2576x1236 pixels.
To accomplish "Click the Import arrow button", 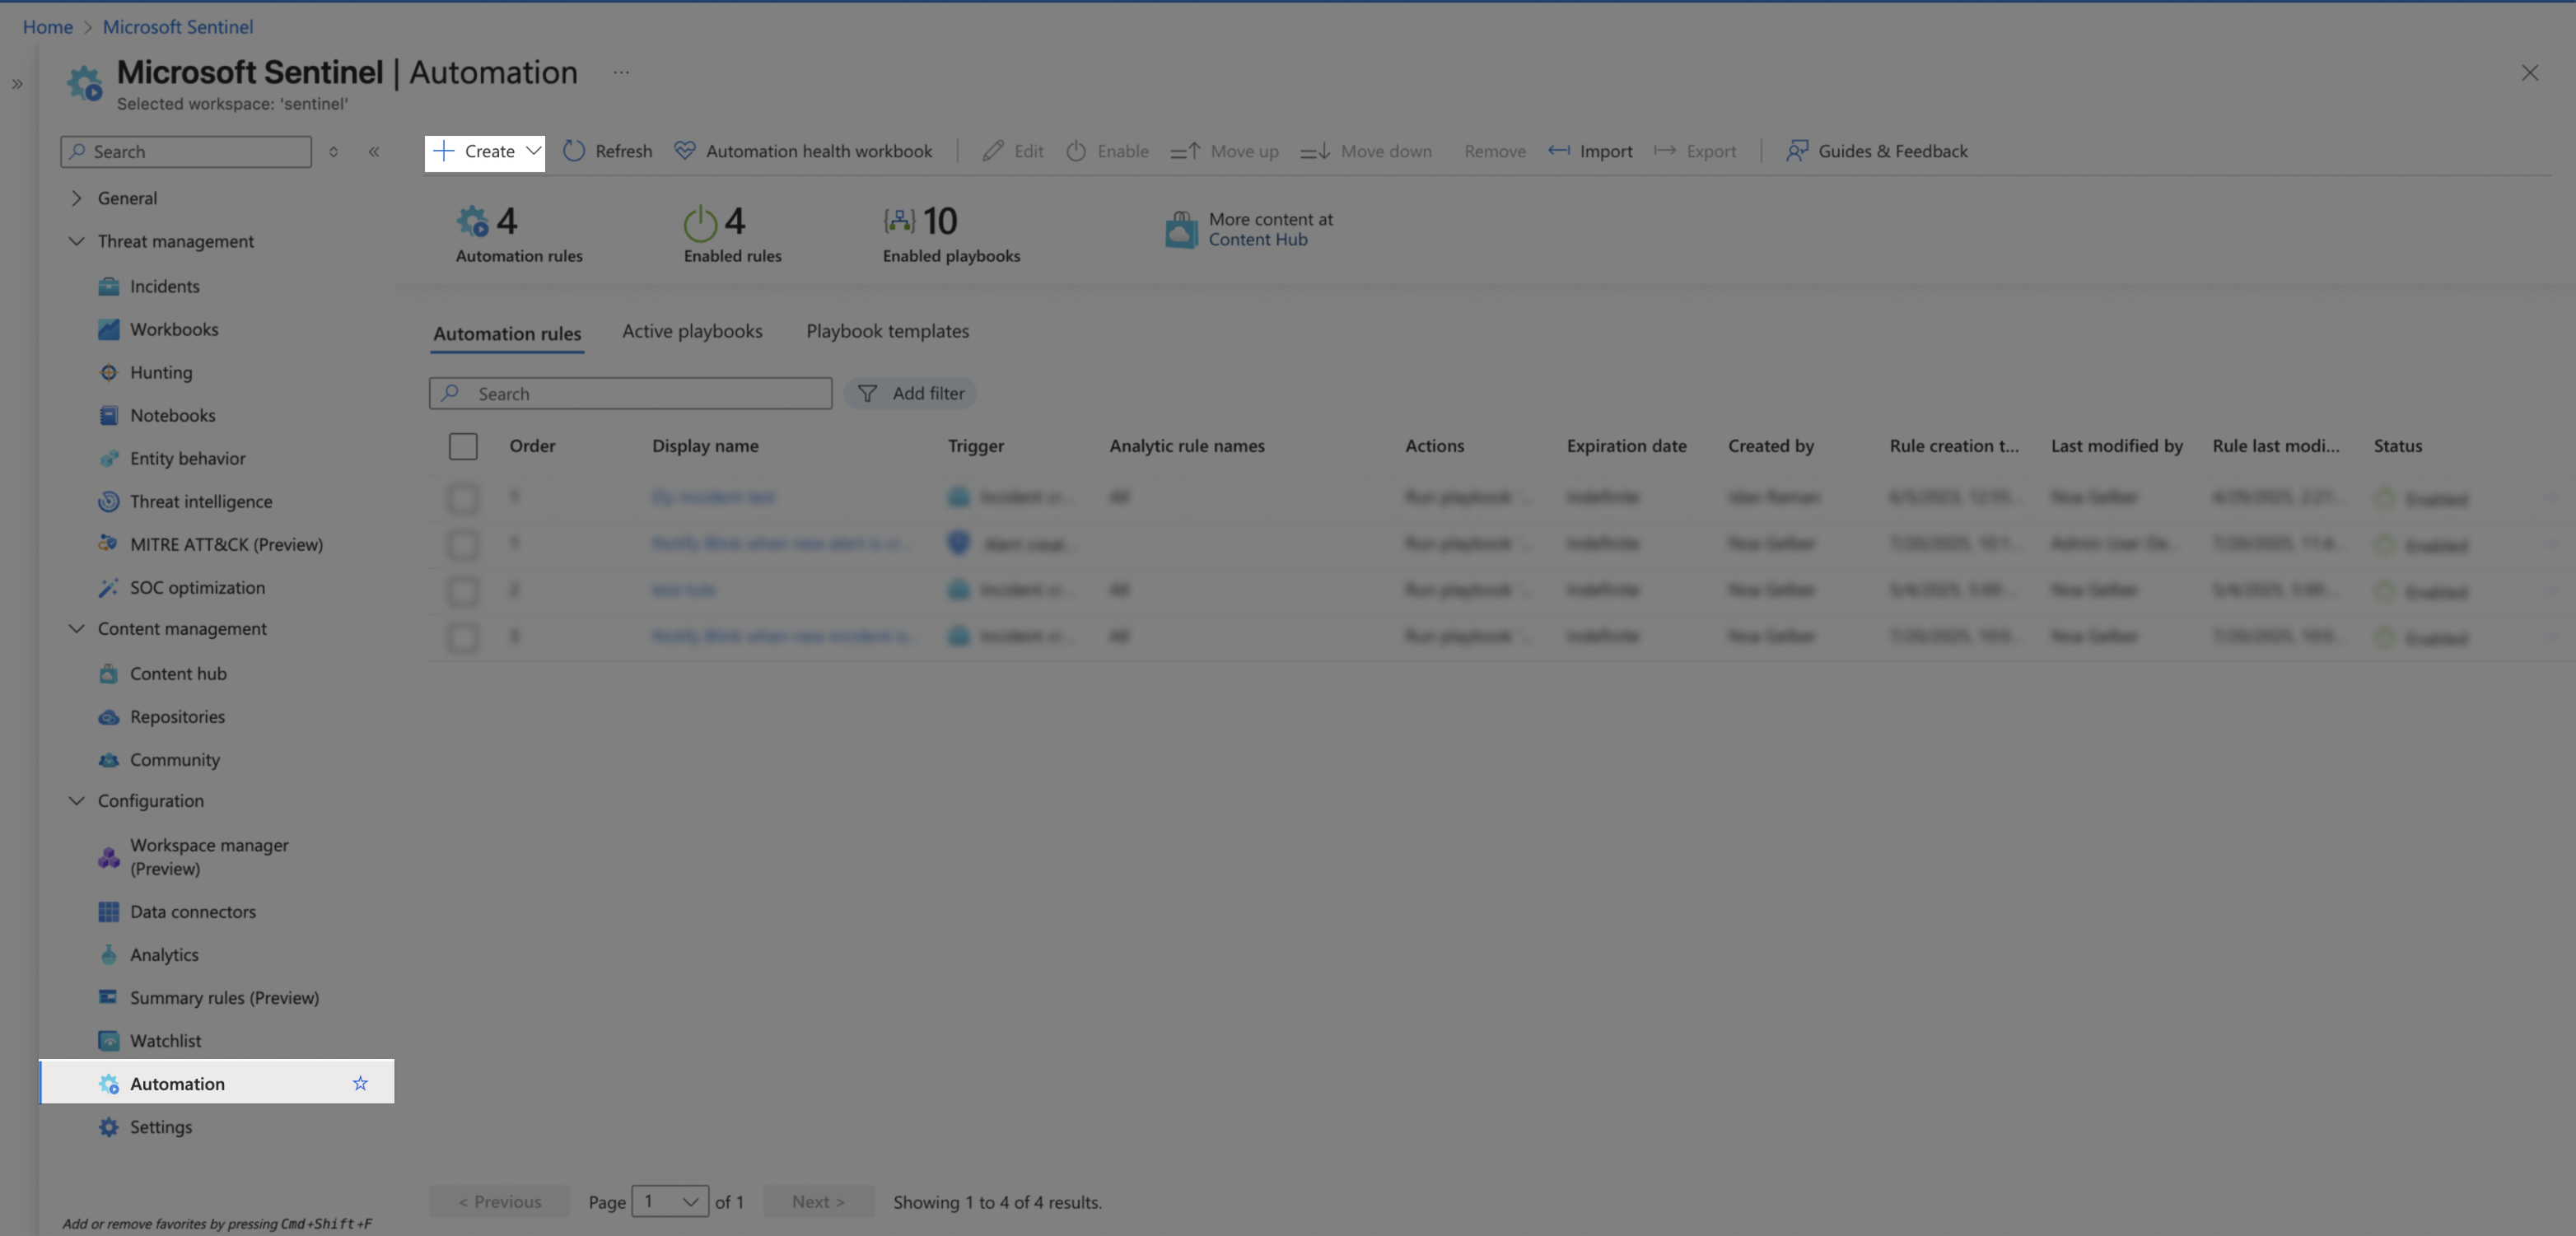I will point(1590,151).
